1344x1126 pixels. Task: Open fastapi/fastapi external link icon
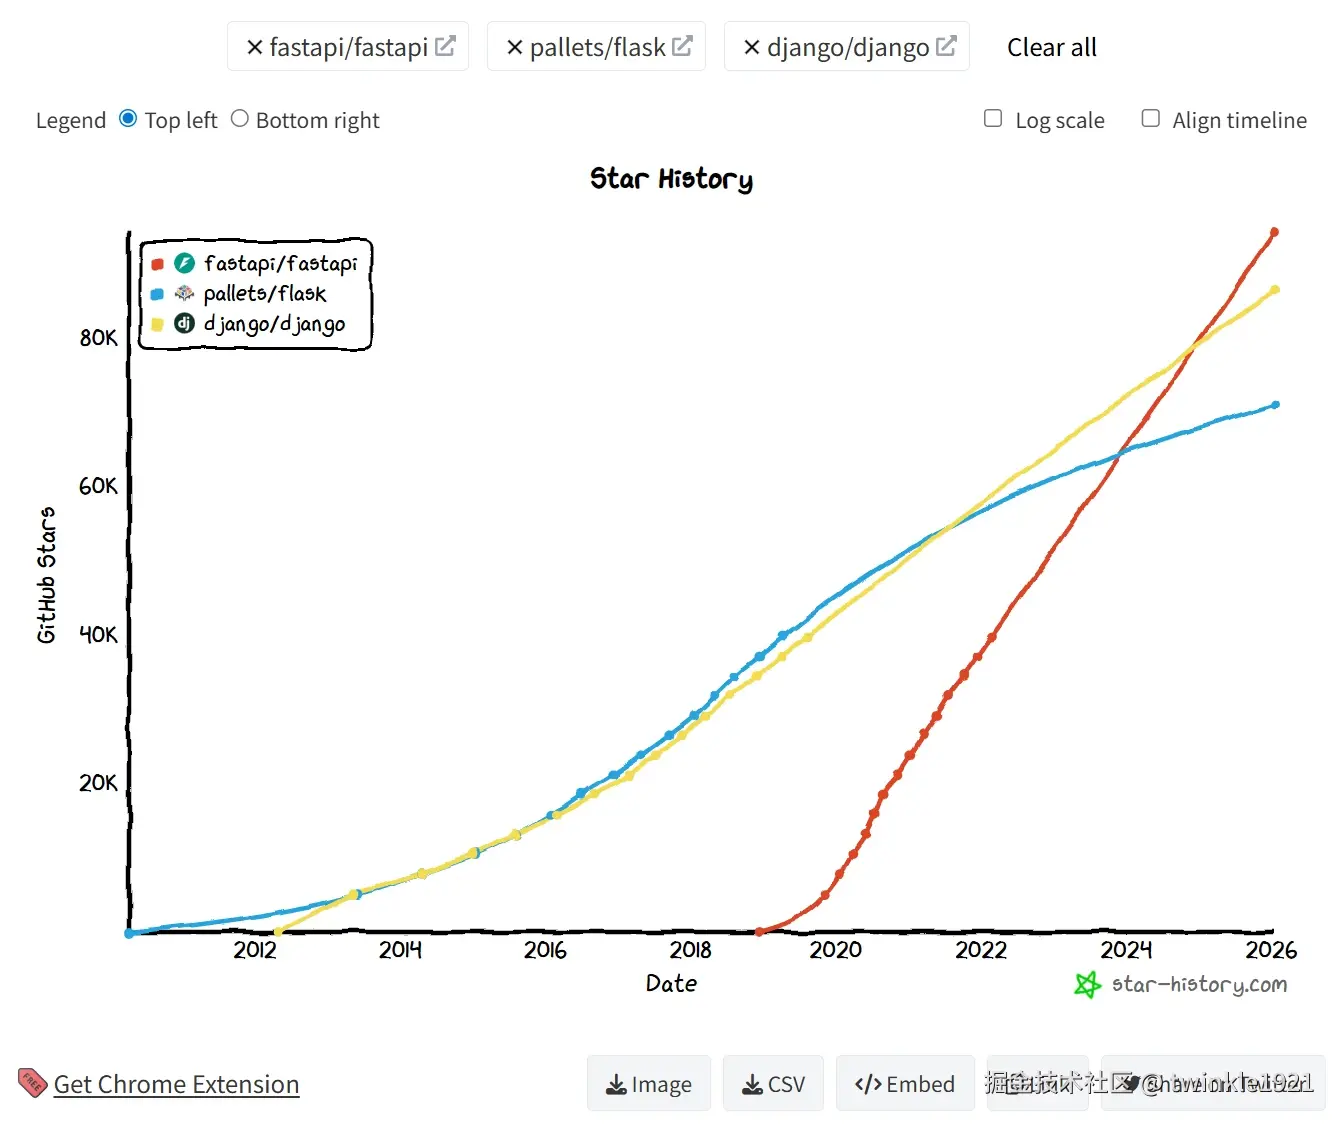pyautogui.click(x=445, y=46)
